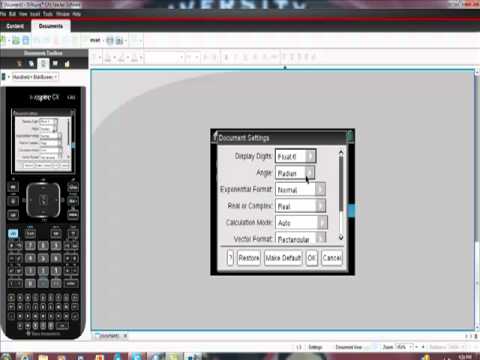Click the green open document toolbar icon
Viewport: 480px width, 360px height.
[16, 41]
